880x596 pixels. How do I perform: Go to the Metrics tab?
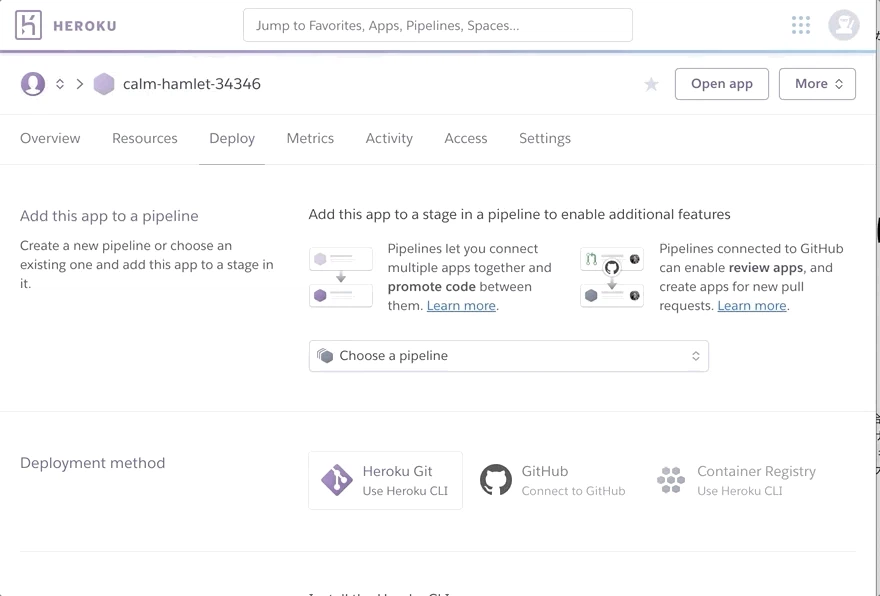coord(310,139)
